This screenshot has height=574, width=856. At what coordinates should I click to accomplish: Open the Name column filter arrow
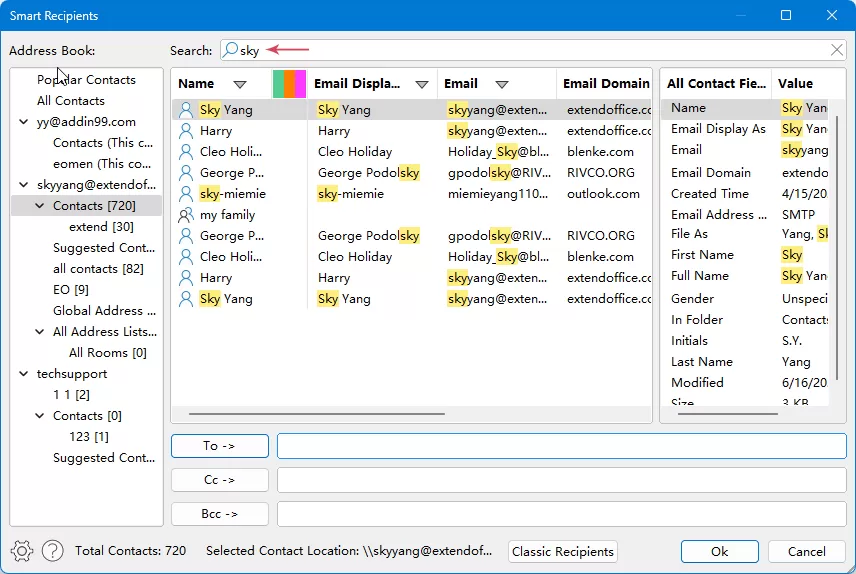[240, 84]
